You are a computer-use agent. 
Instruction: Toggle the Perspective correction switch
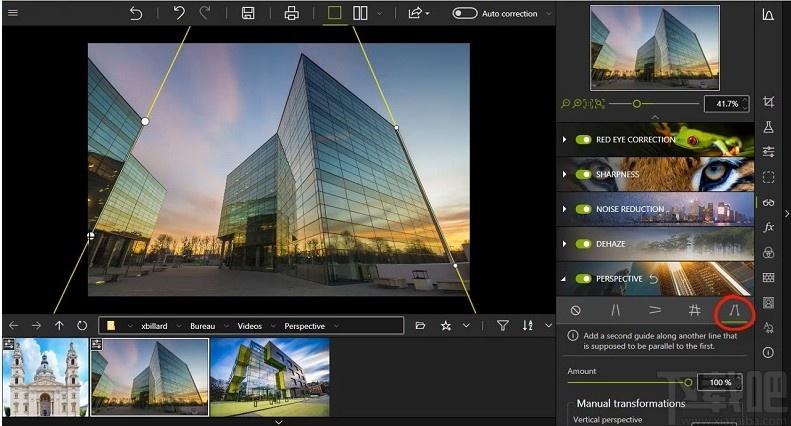tap(584, 279)
